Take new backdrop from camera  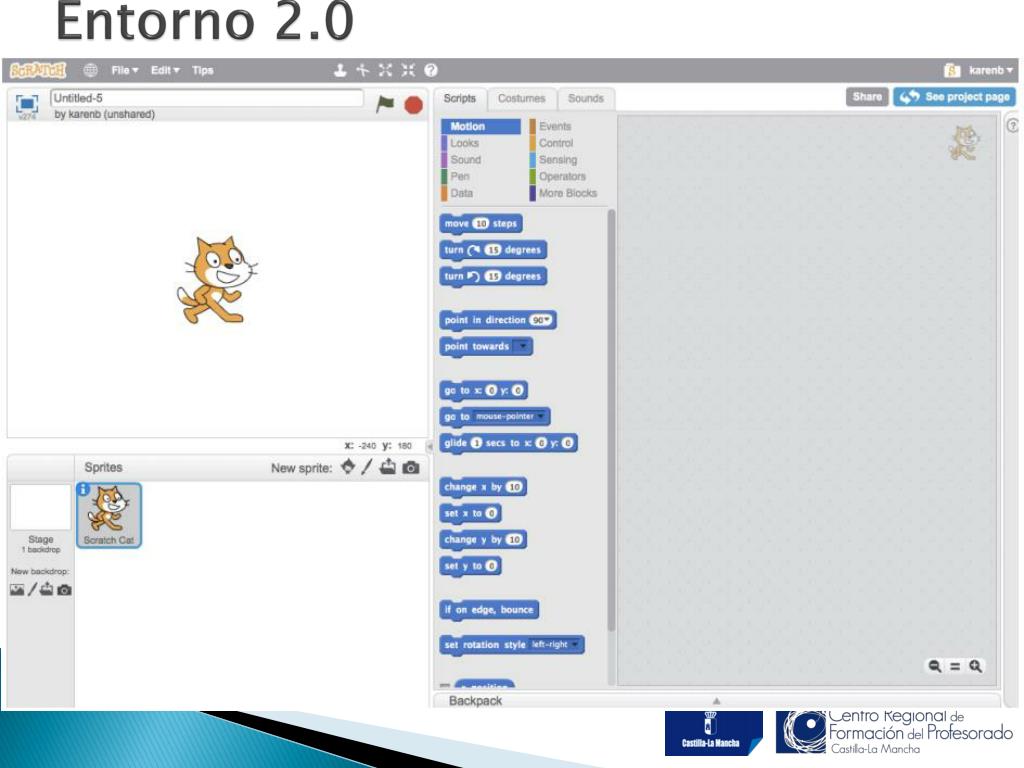pos(64,590)
